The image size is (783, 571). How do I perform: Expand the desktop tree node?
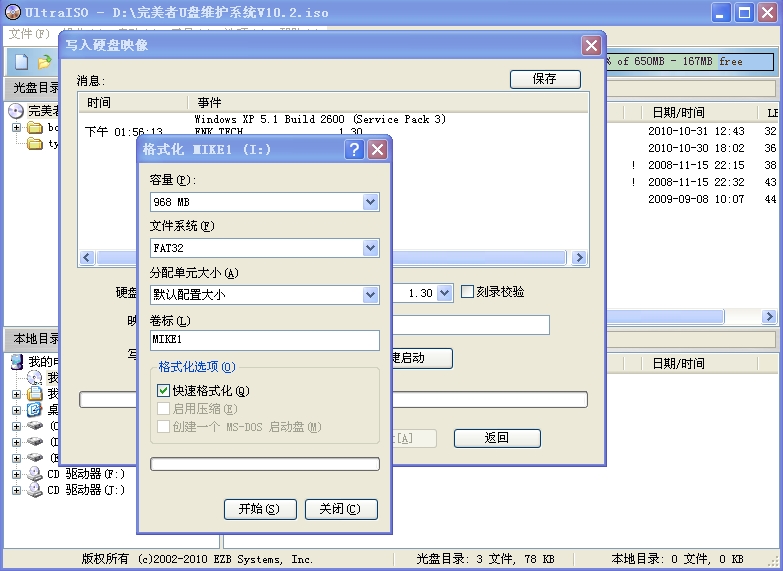click(16, 410)
